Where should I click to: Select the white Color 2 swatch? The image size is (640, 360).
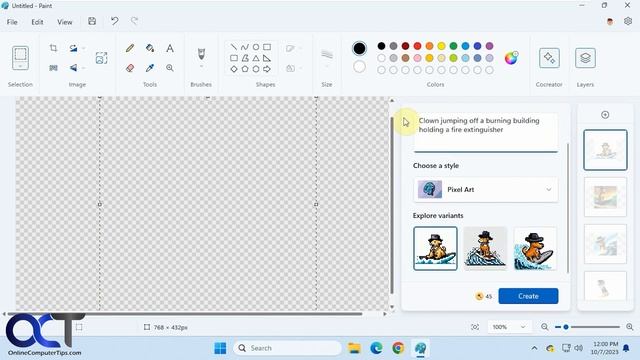(359, 67)
